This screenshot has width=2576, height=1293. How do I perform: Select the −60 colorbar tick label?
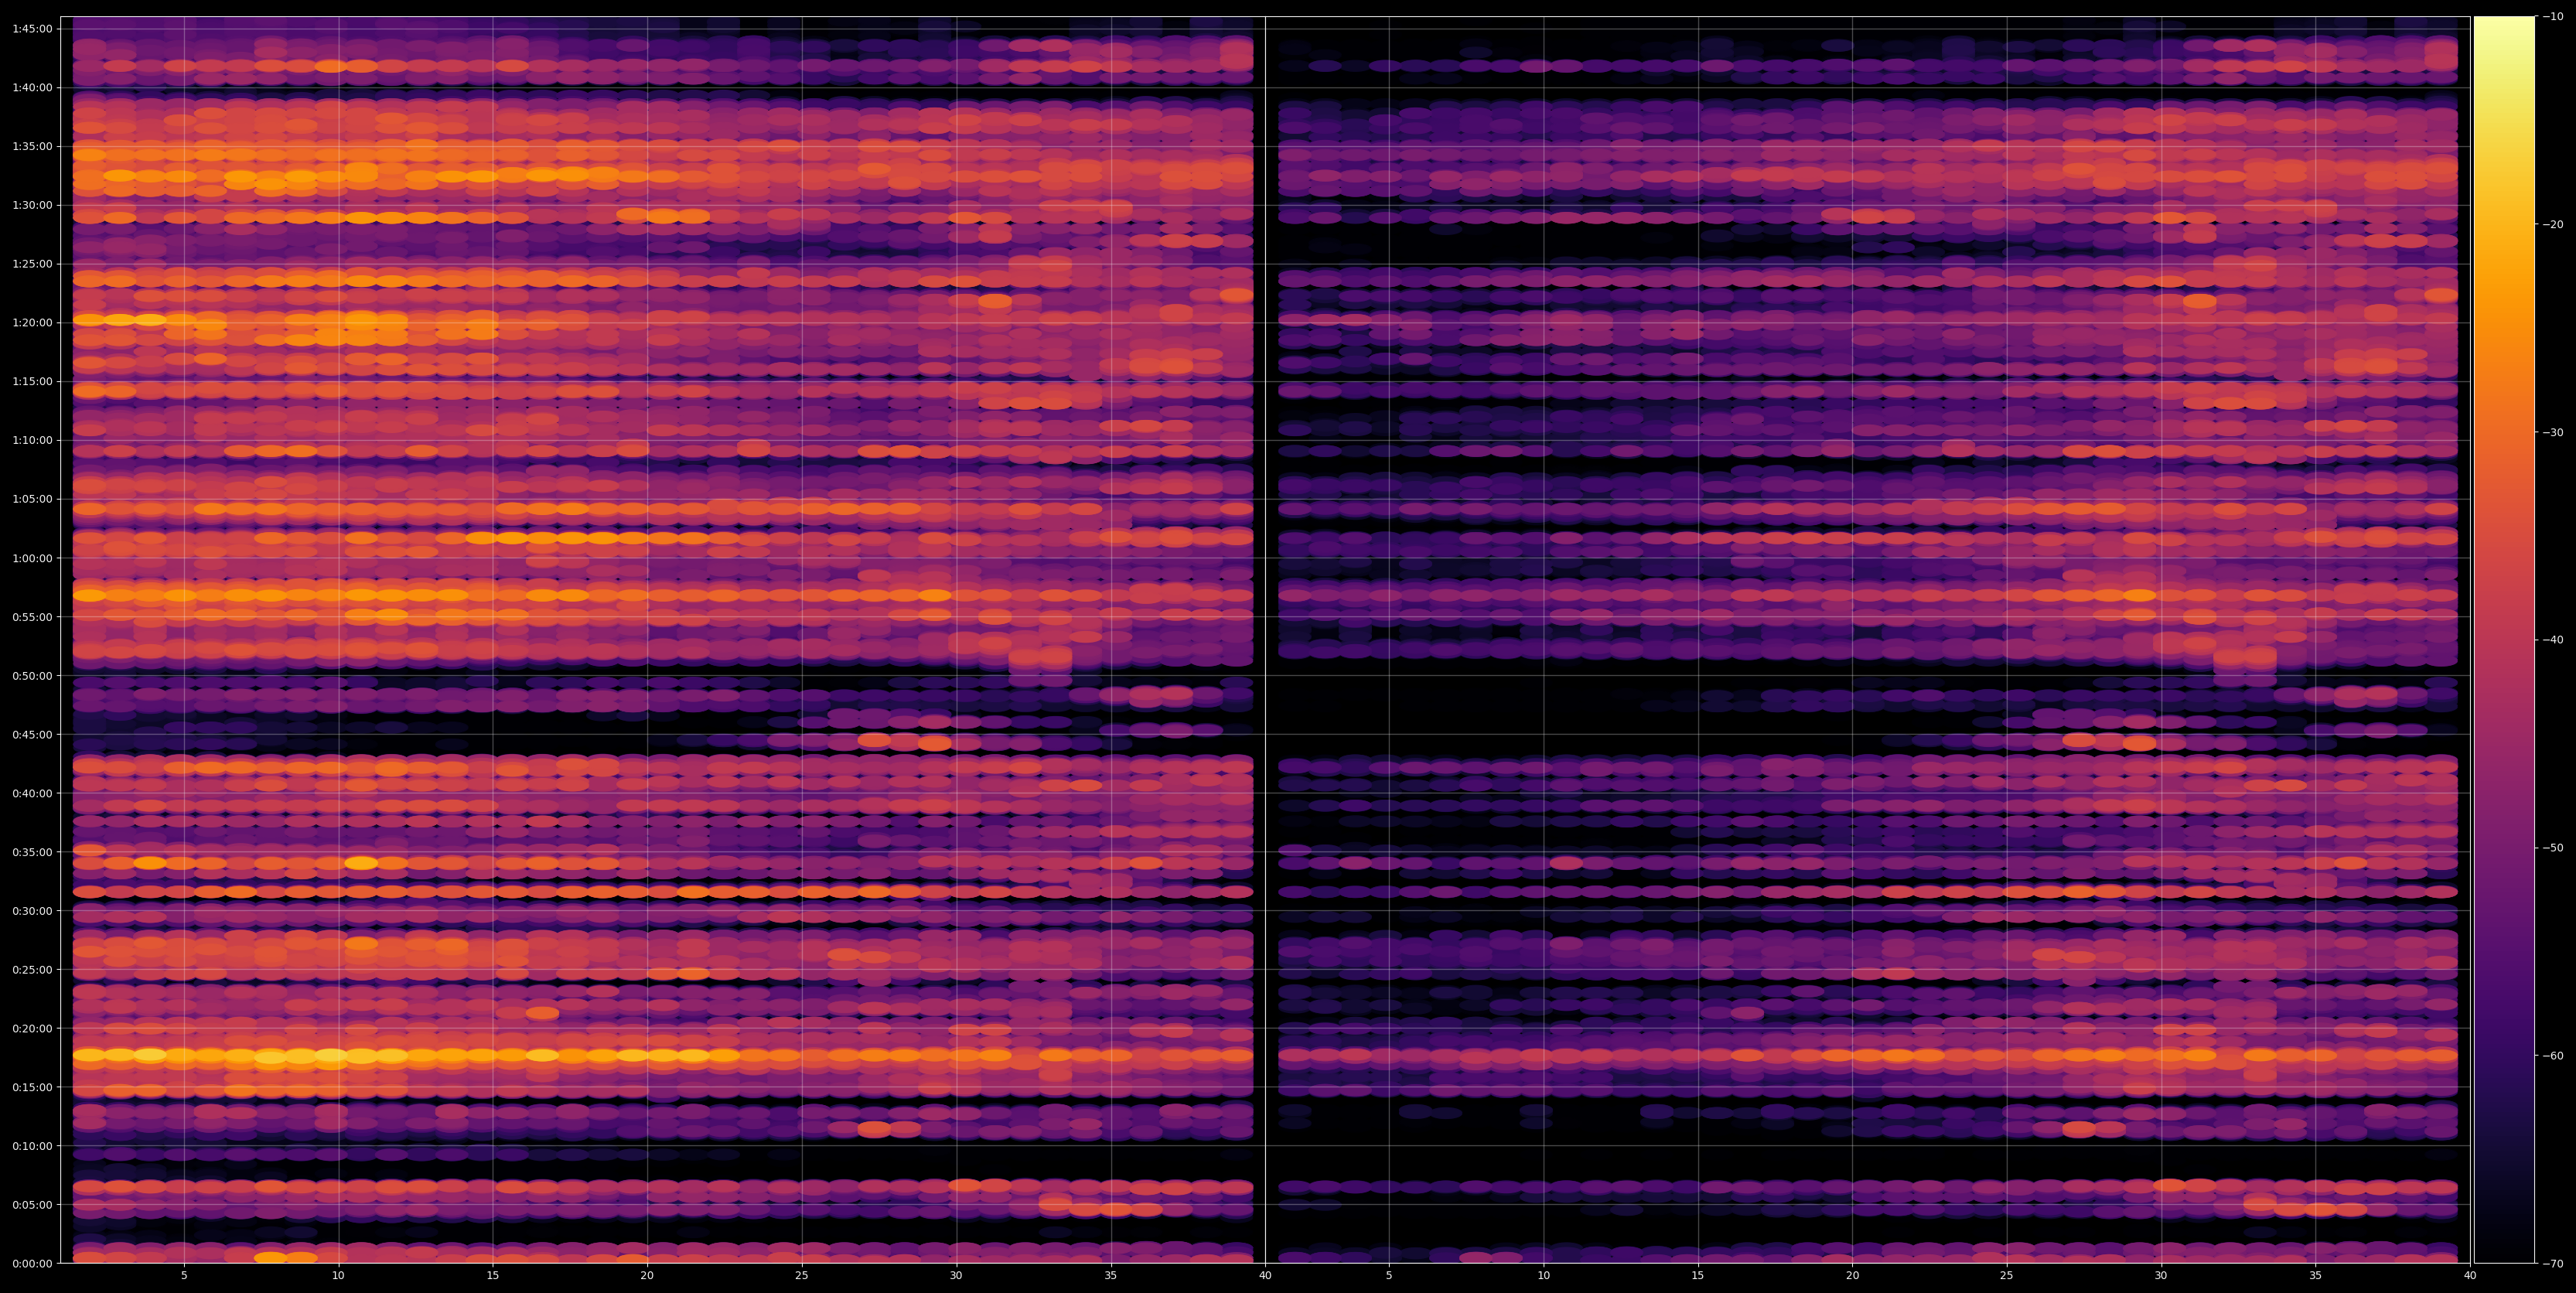2553,1056
